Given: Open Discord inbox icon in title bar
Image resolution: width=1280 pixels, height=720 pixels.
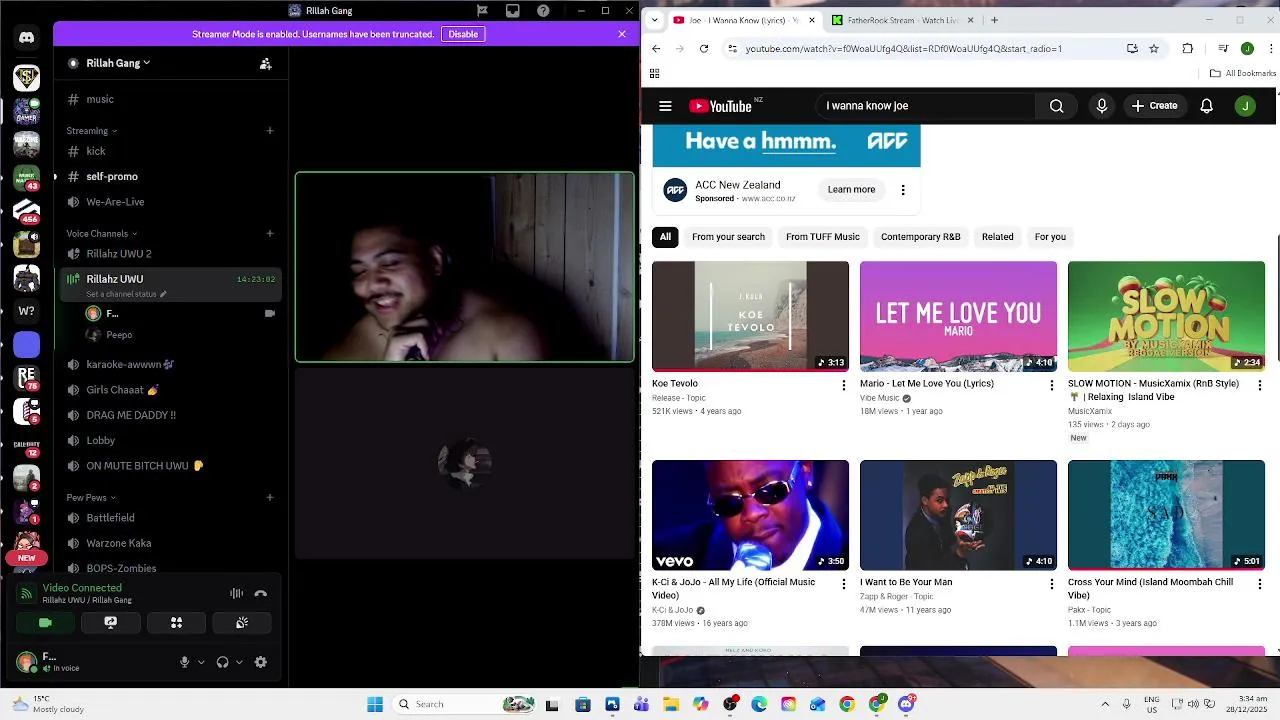Looking at the screenshot, I should click(512, 11).
